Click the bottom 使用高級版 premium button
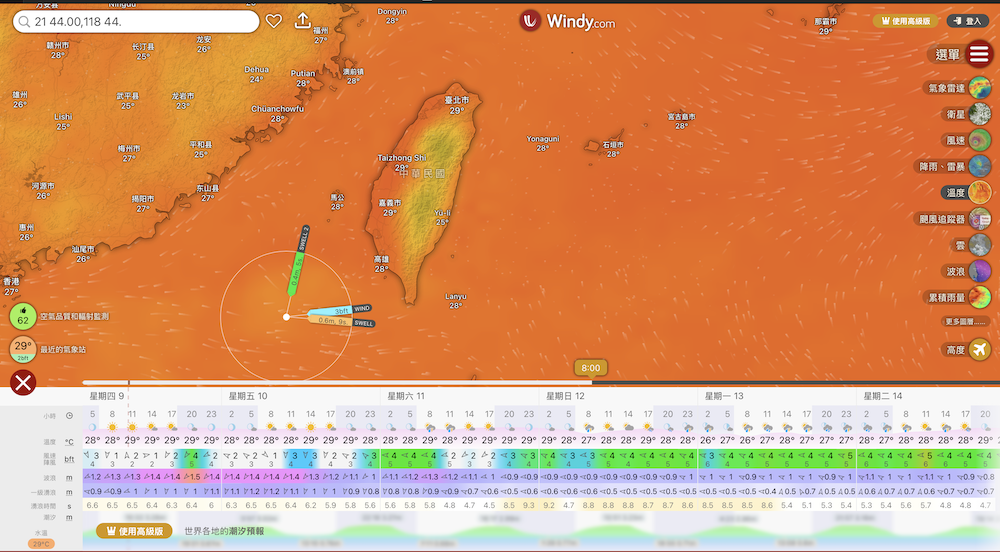The image size is (1000, 552). pyautogui.click(x=136, y=531)
